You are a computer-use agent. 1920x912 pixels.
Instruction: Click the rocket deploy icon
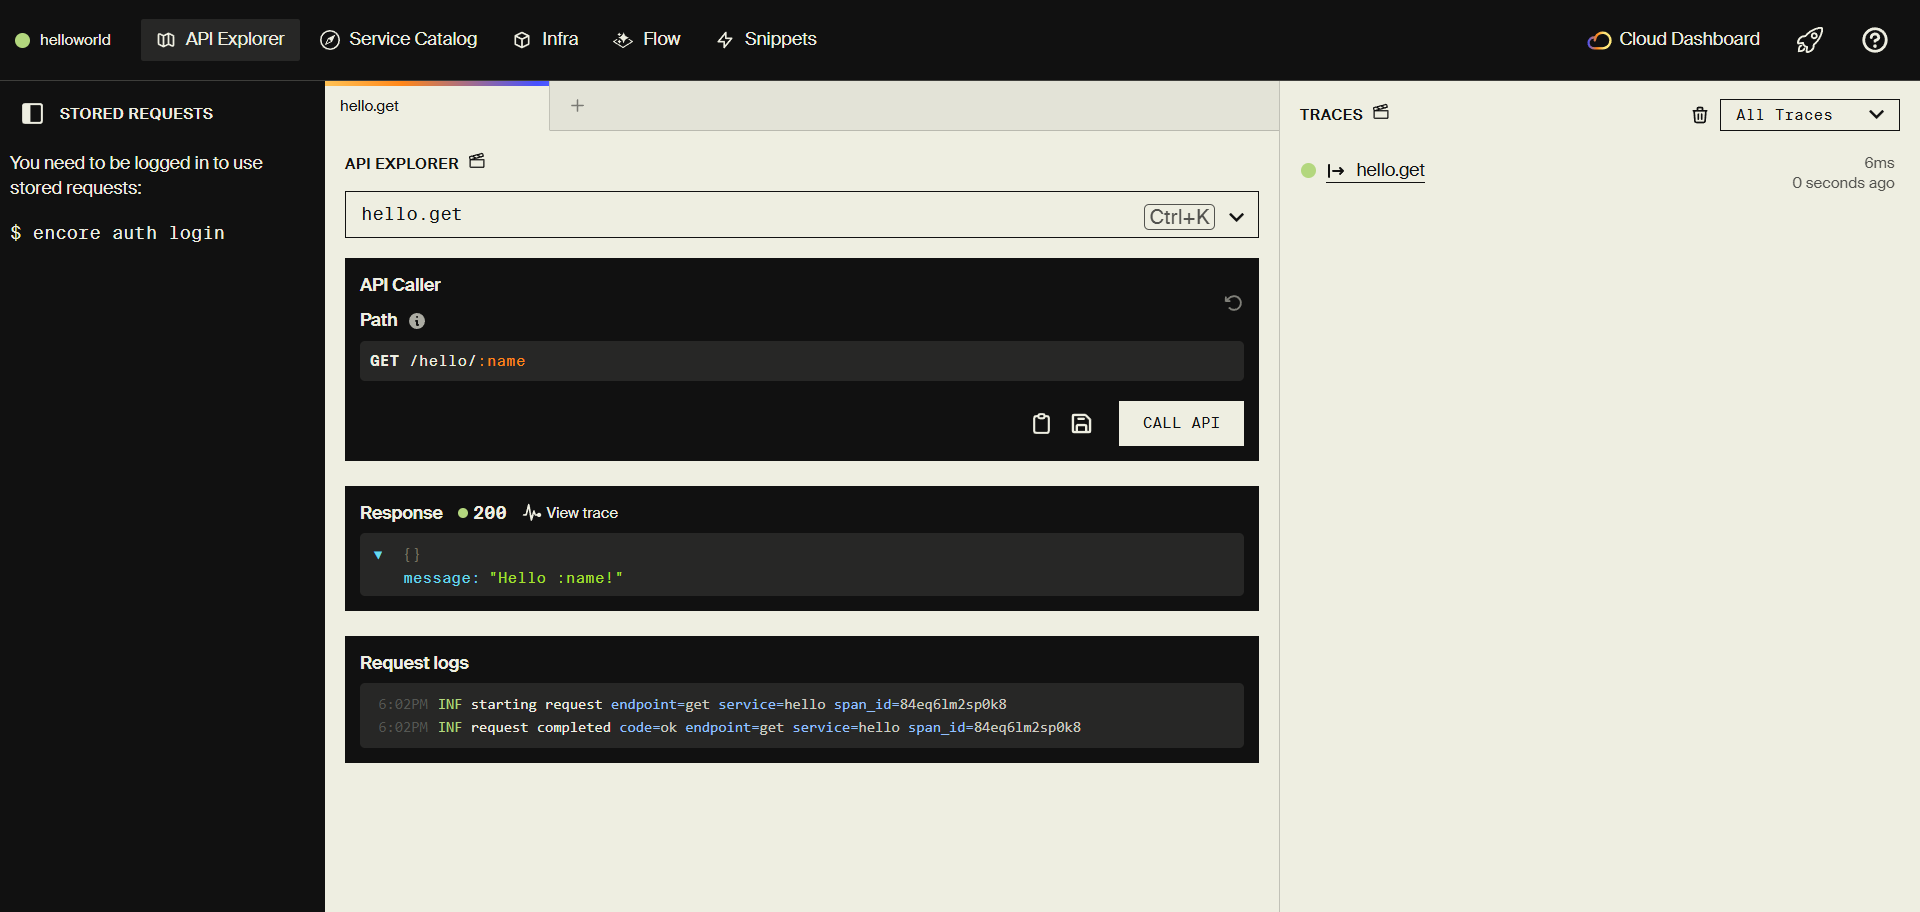coord(1810,40)
